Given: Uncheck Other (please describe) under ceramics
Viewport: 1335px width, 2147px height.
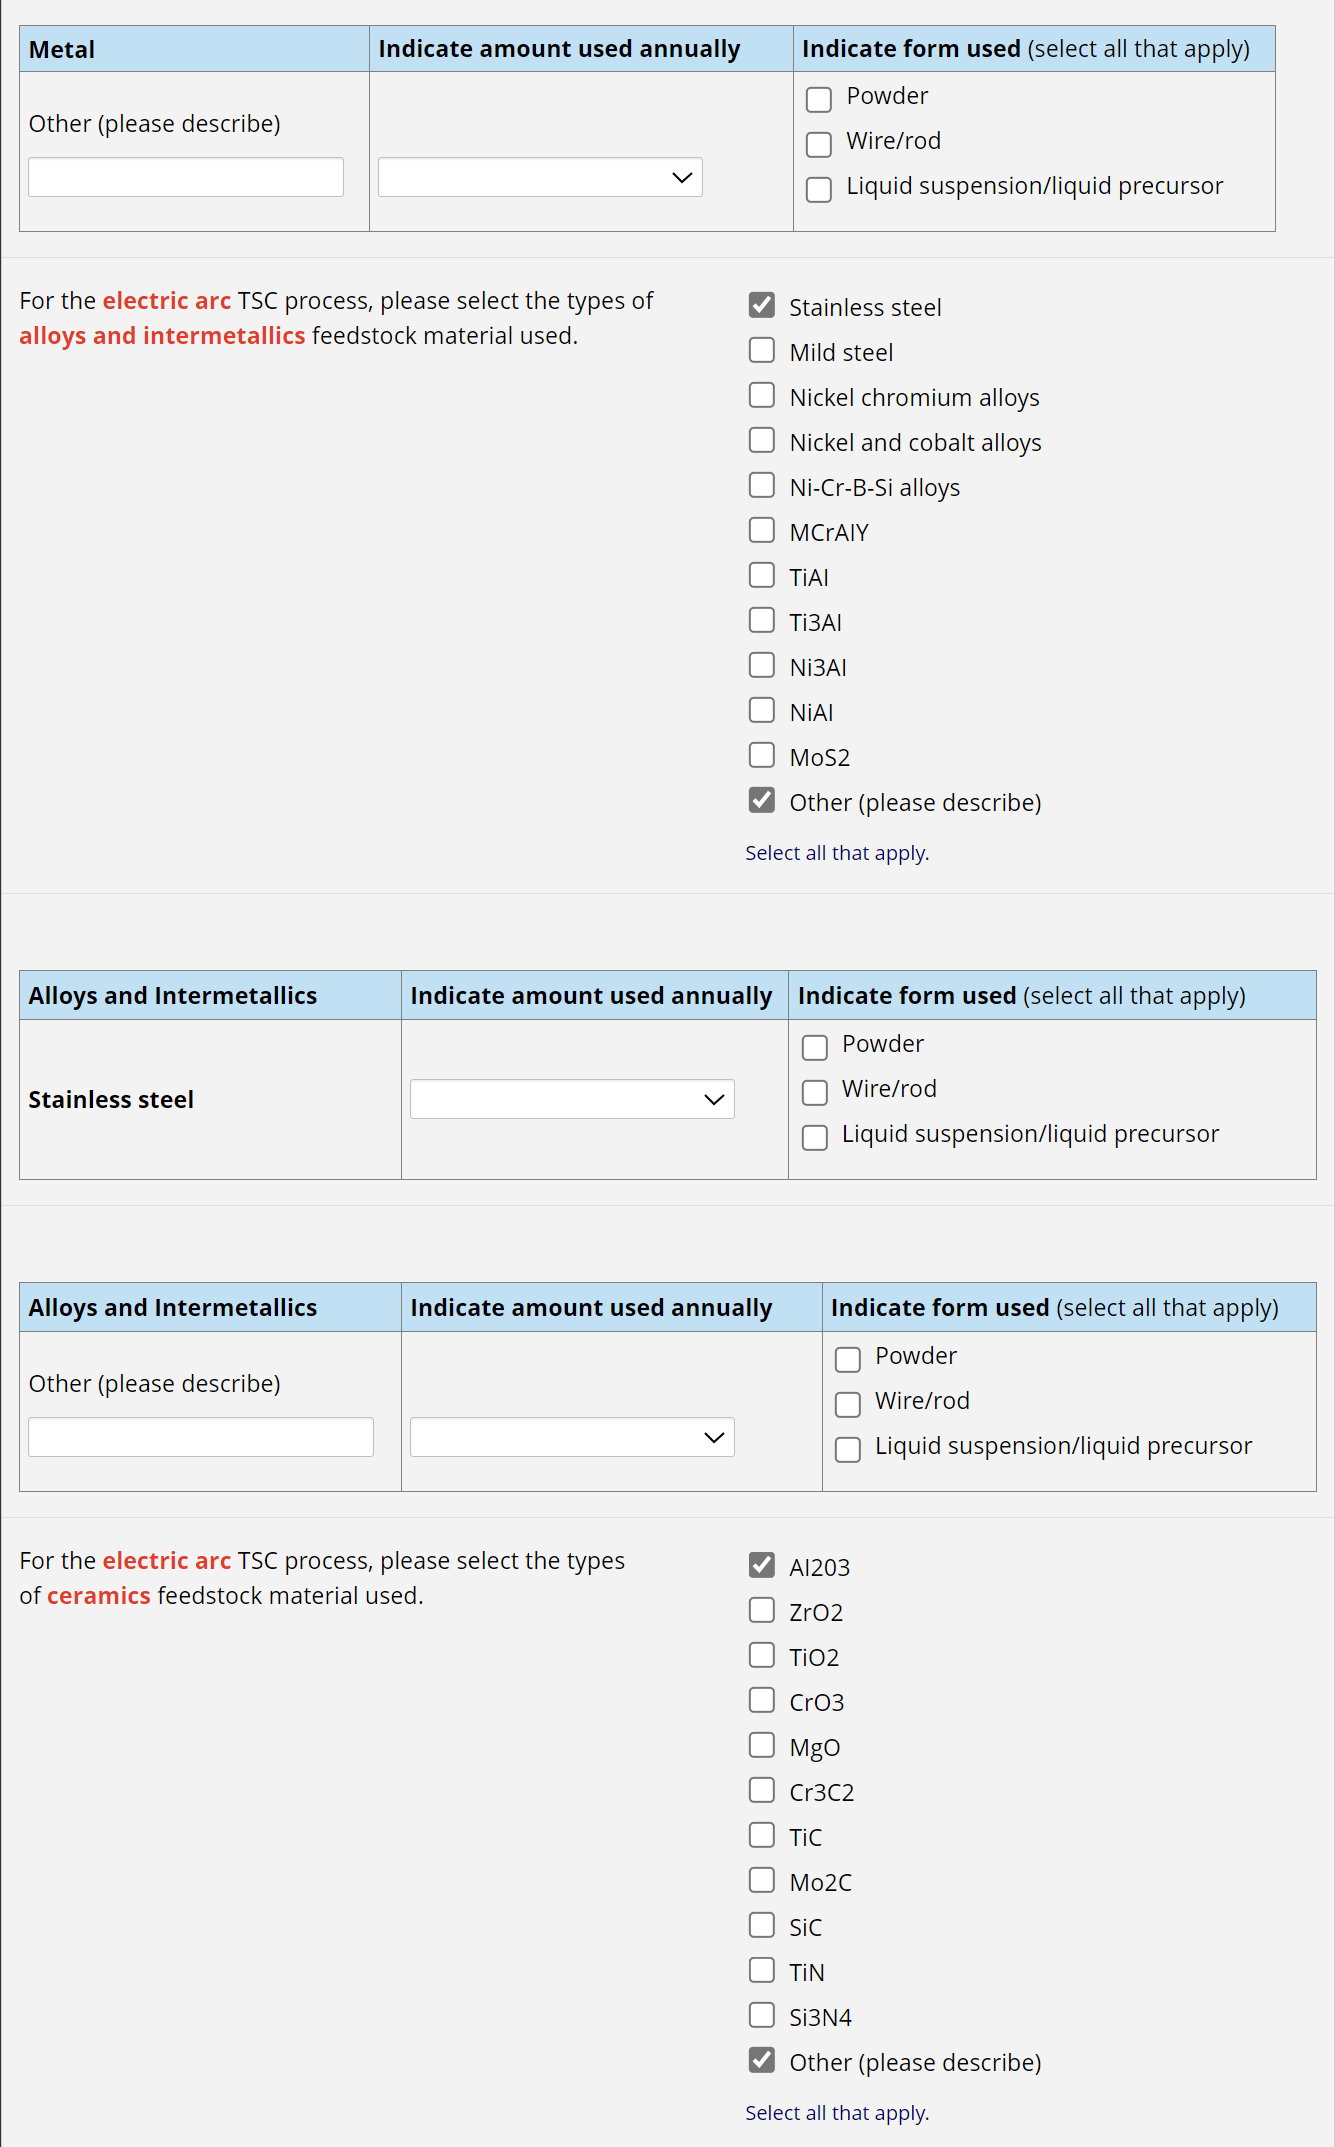Looking at the screenshot, I should tap(762, 2061).
